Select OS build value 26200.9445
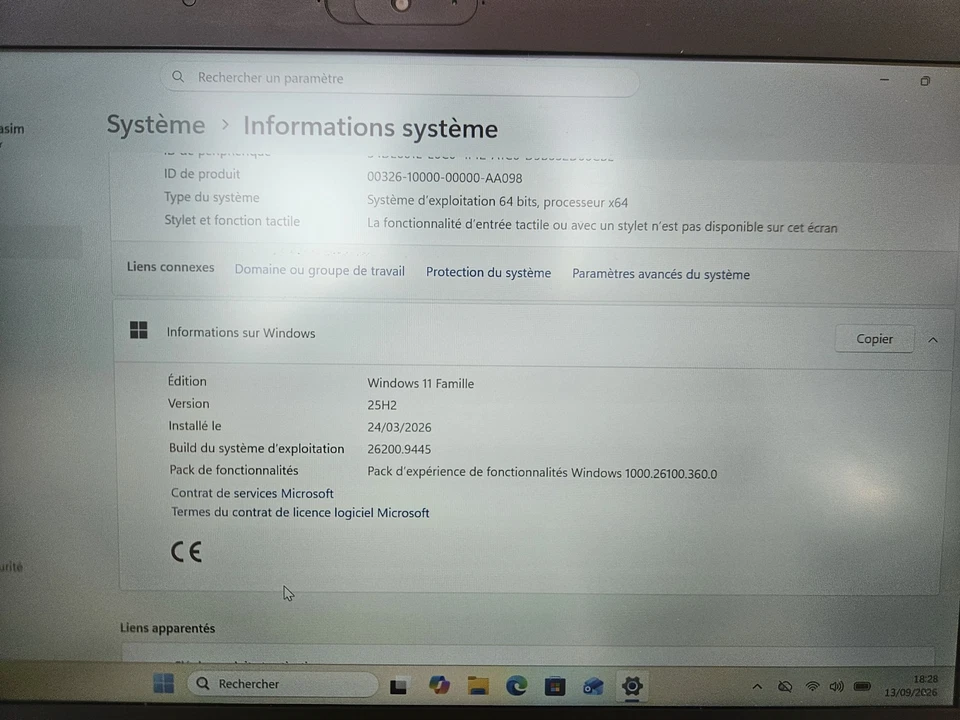Screen dimensions: 960x720 click(399, 449)
